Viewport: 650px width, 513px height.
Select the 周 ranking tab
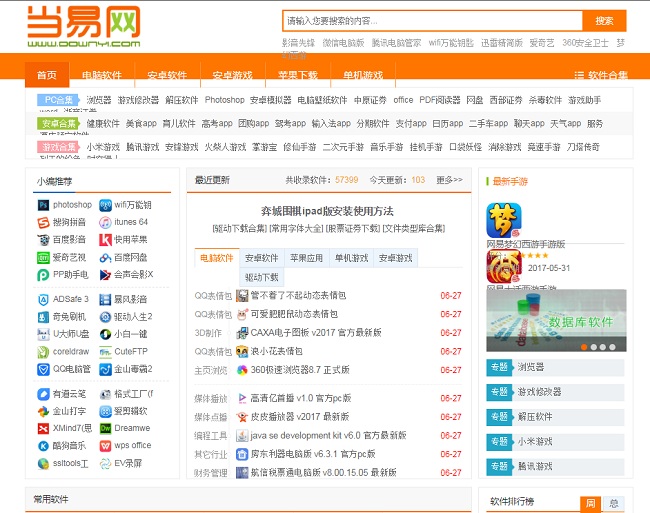click(590, 503)
